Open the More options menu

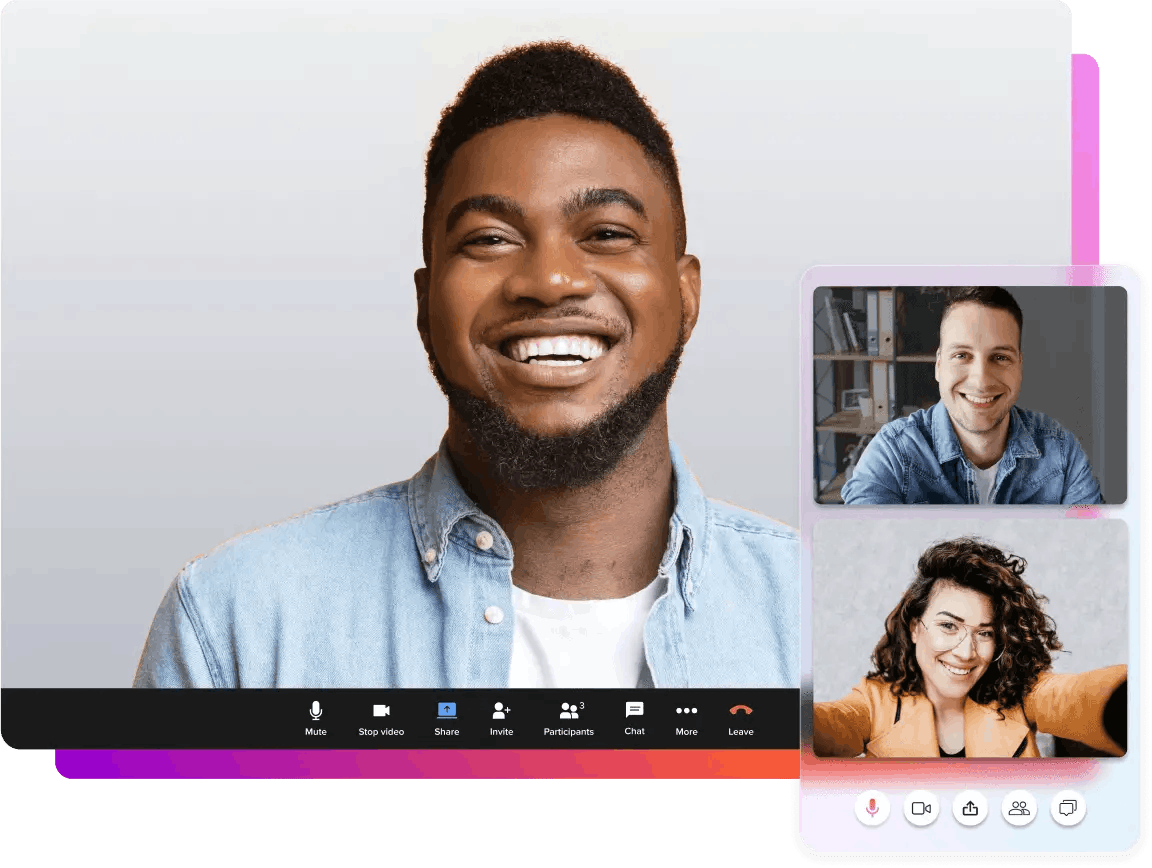click(686, 718)
